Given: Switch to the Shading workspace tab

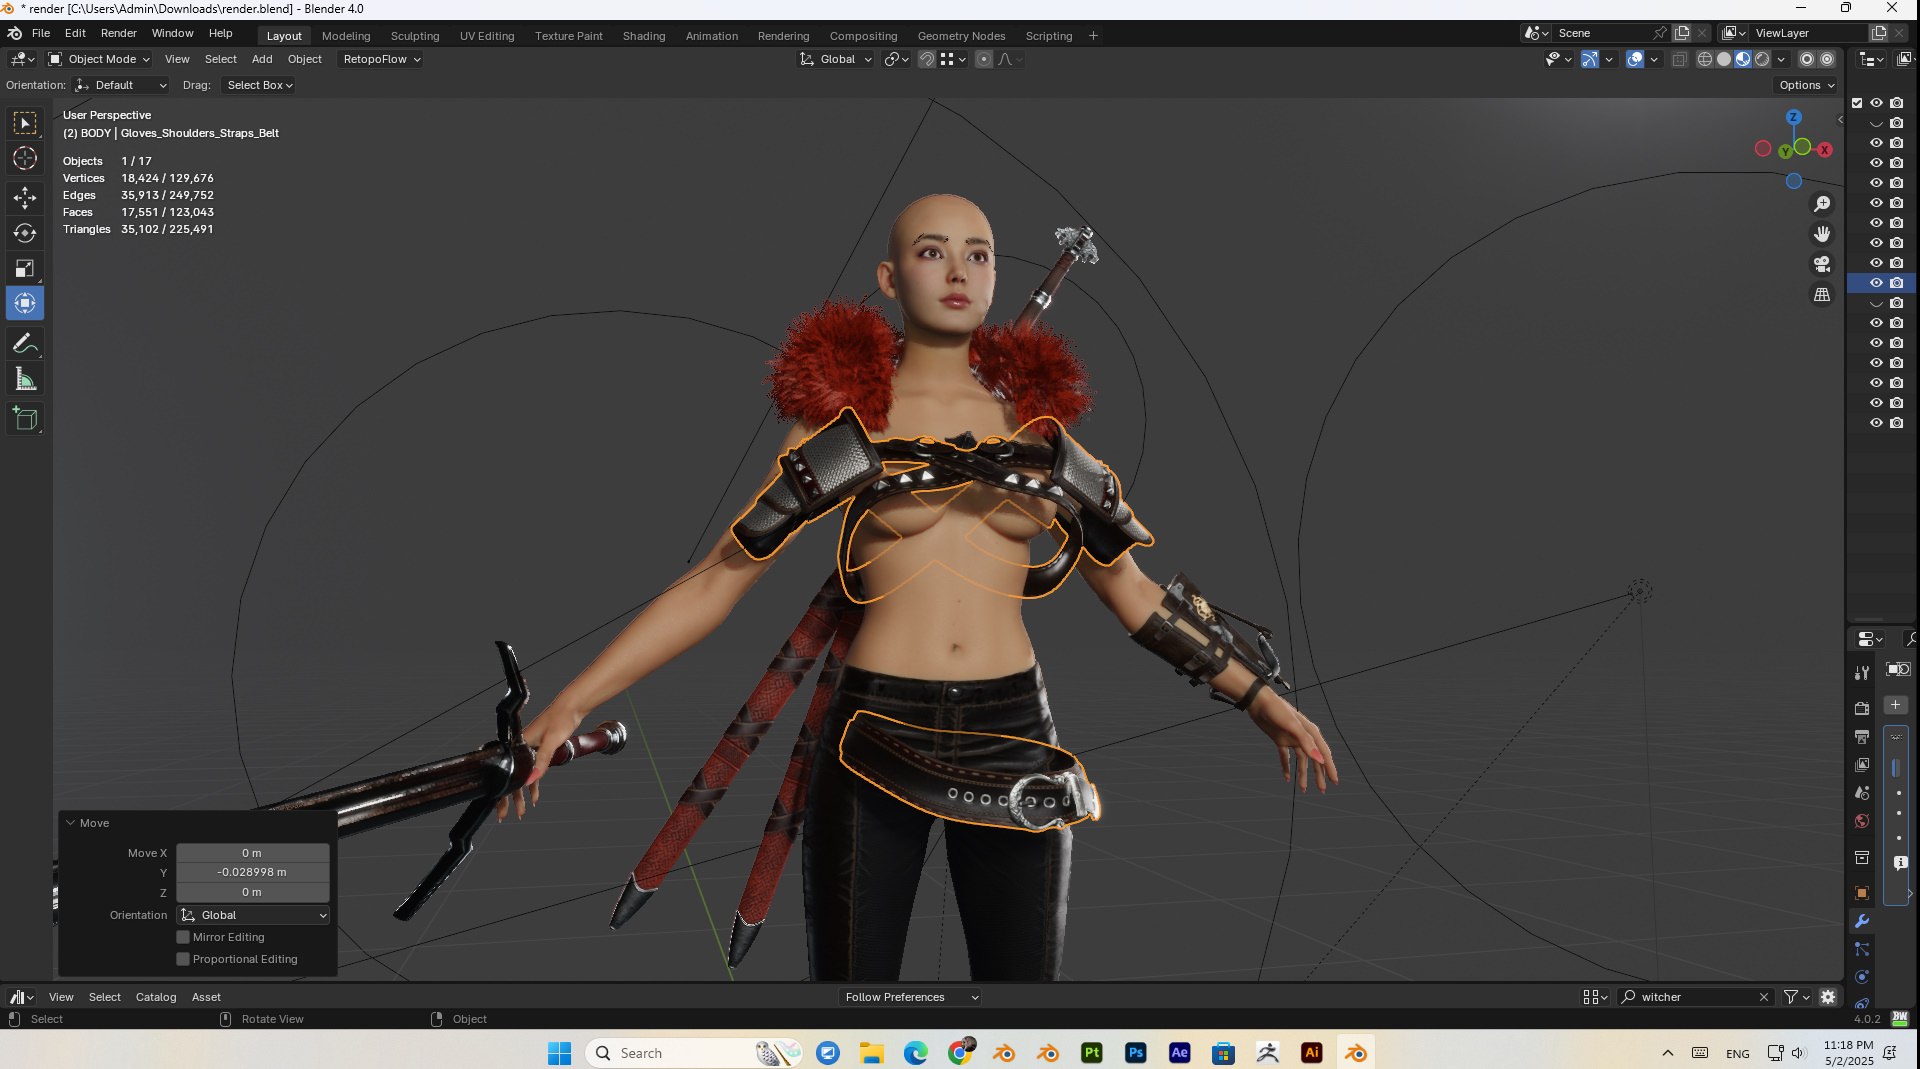Looking at the screenshot, I should tap(644, 36).
